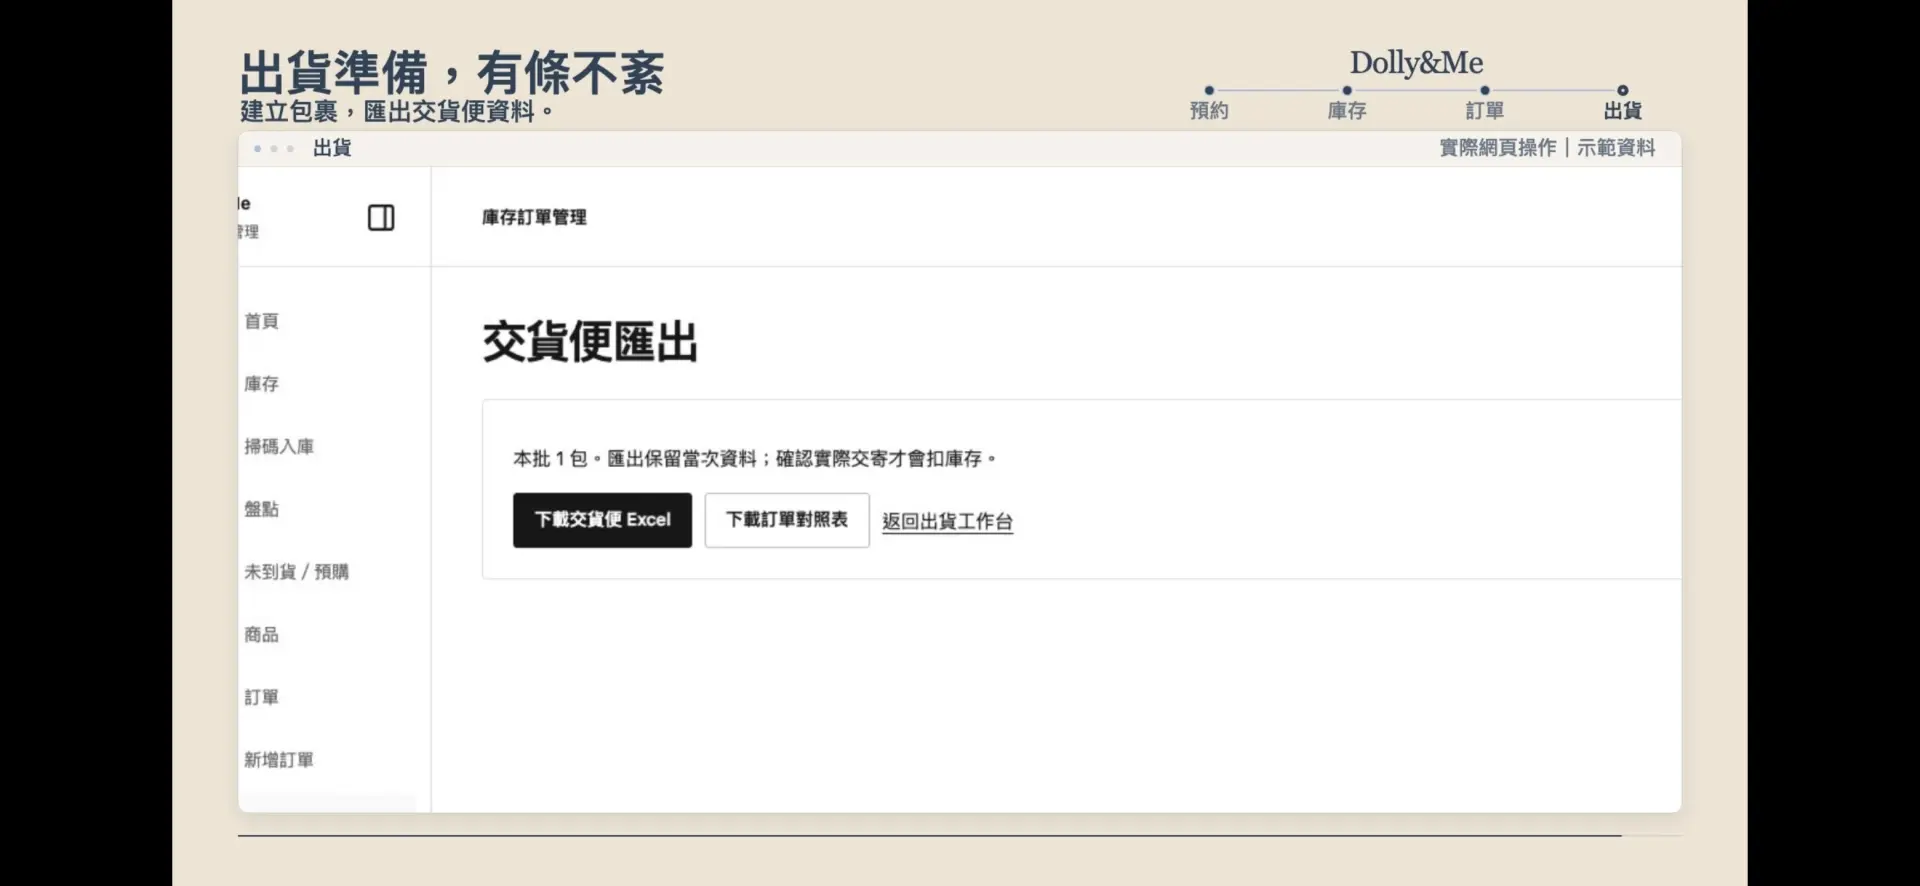Click the 庫存訂單管理 header title
The height and width of the screenshot is (886, 1920).
click(x=534, y=217)
